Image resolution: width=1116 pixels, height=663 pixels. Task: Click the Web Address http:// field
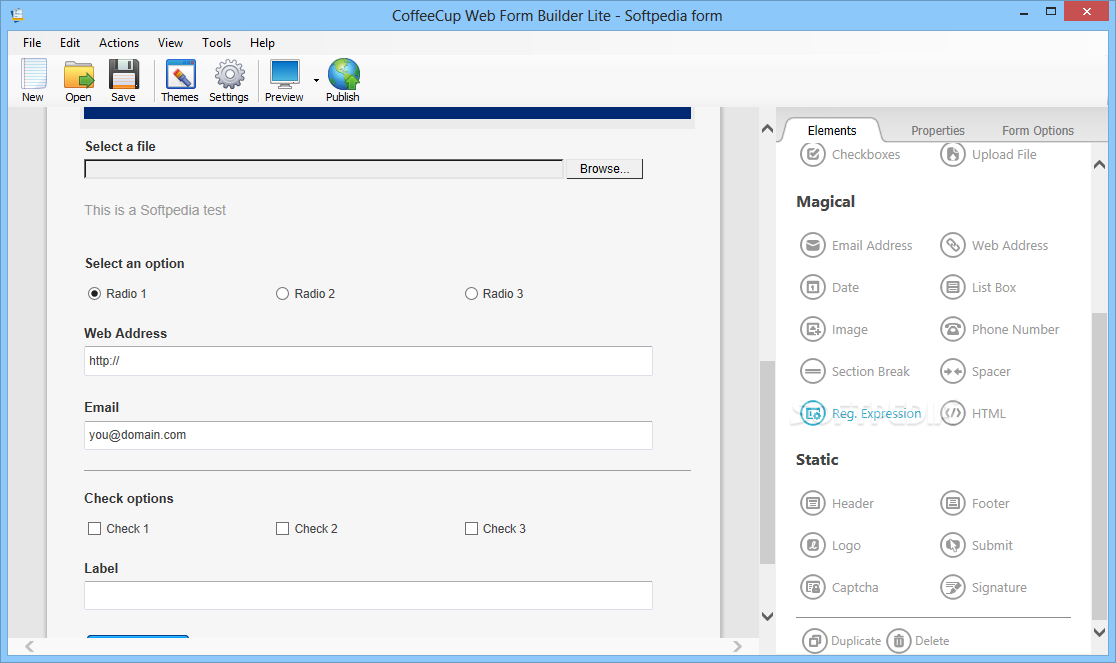(x=368, y=361)
